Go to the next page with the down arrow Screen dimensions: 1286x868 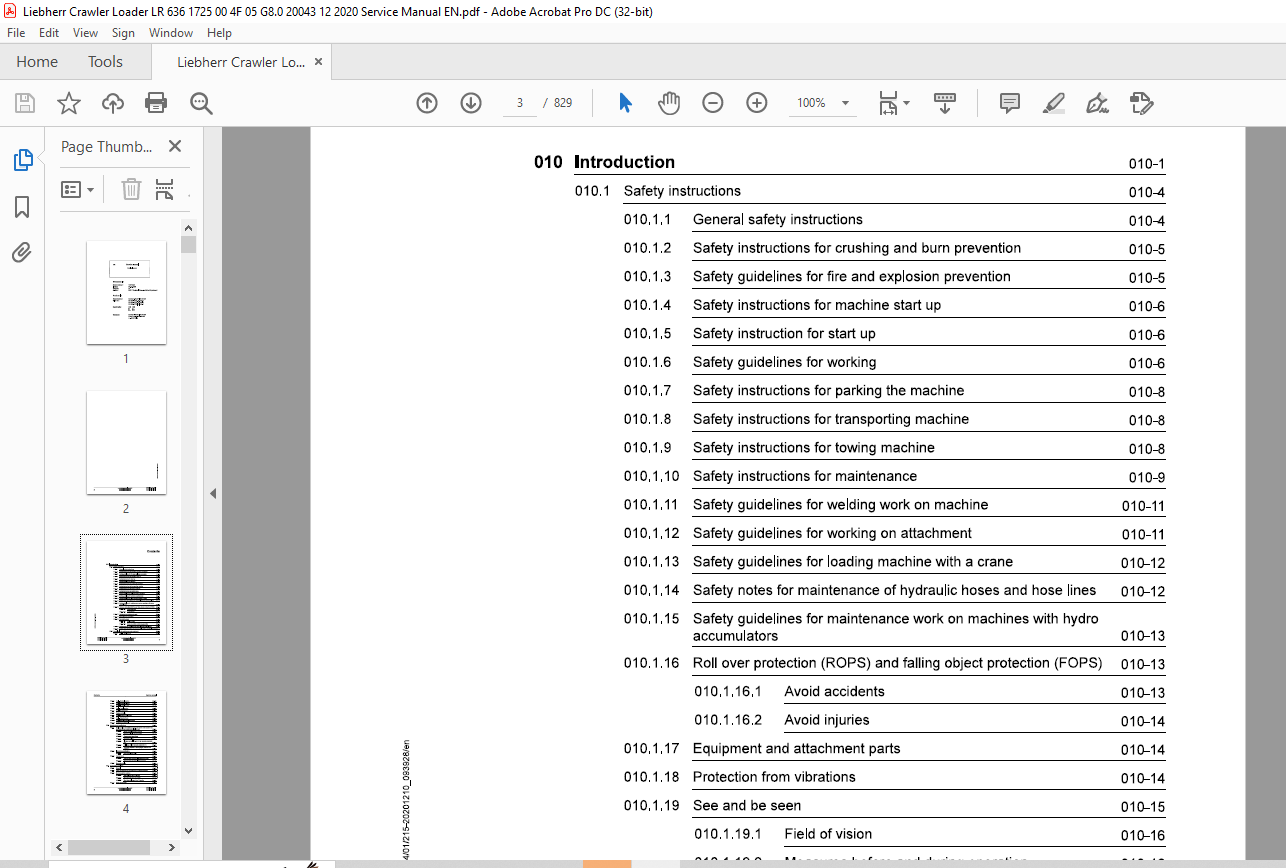pos(471,103)
